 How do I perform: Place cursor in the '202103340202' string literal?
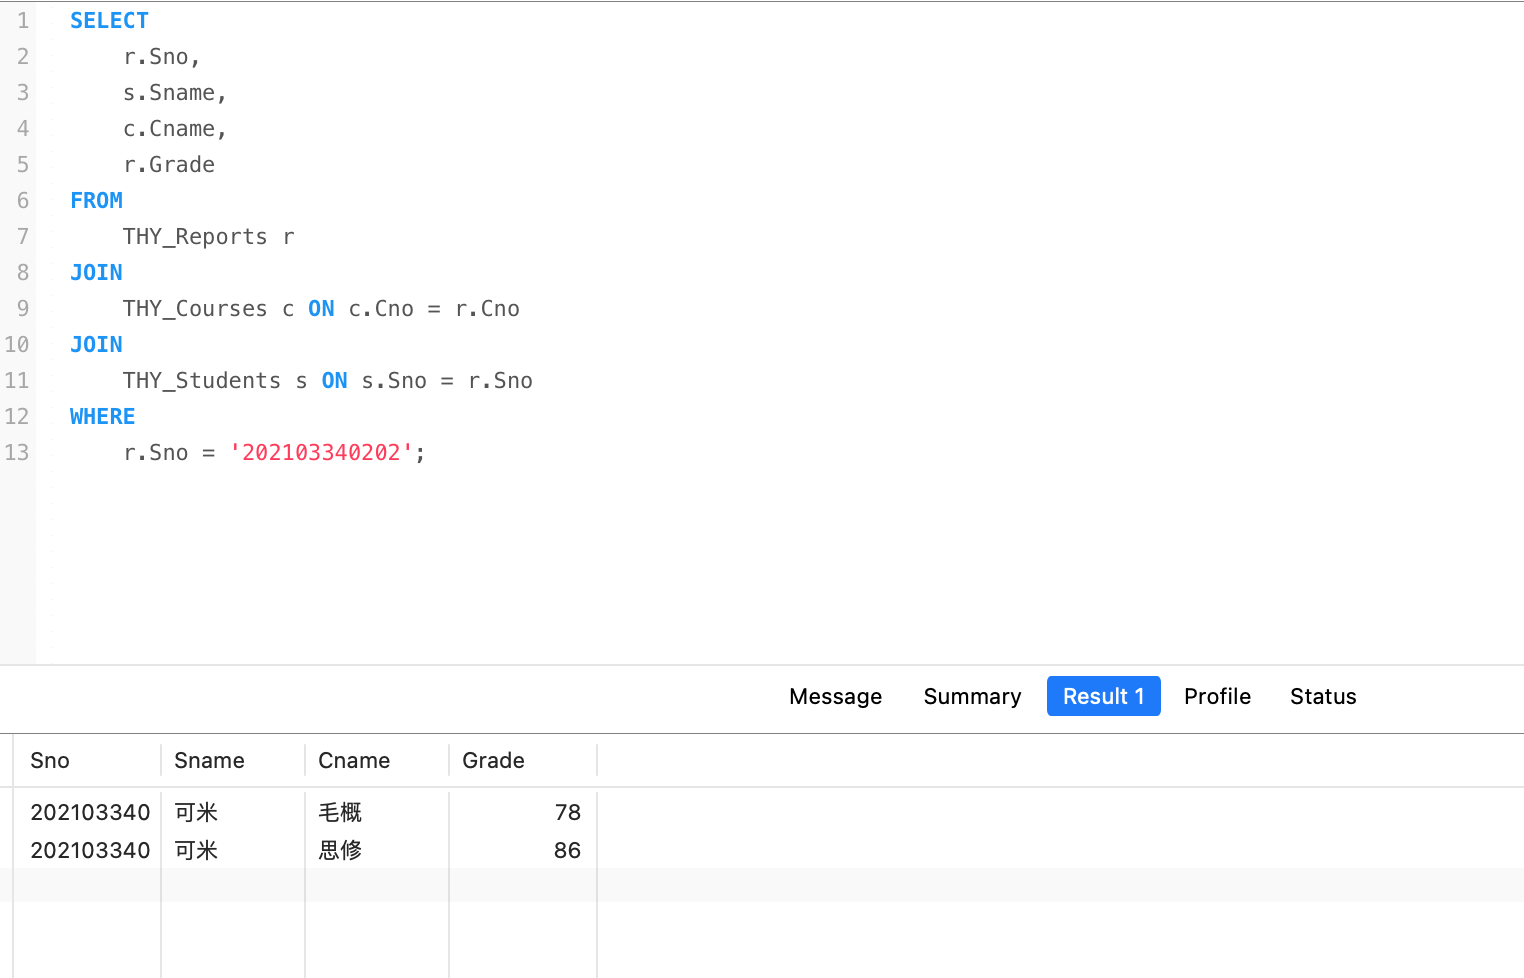pyautogui.click(x=321, y=453)
